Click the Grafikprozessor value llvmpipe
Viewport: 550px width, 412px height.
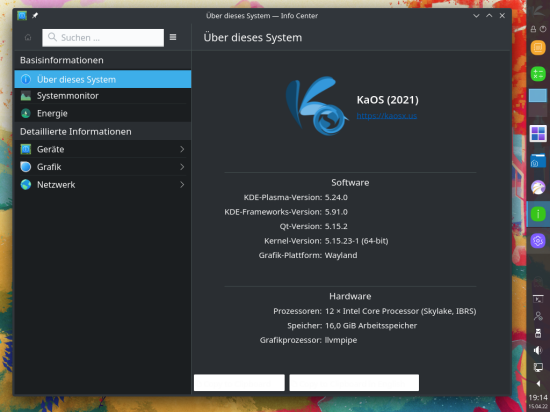coord(341,340)
